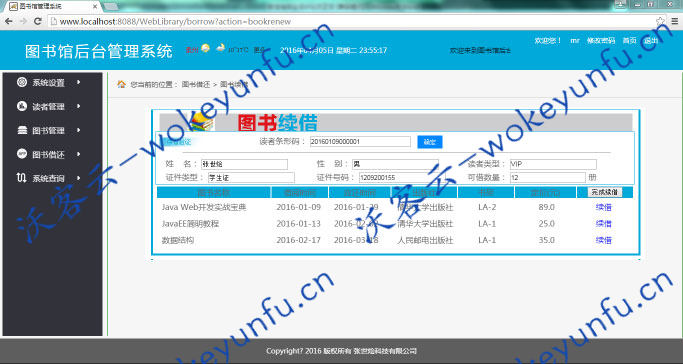The height and width of the screenshot is (364, 683).
Task: Click the books logo beside 图书续借
Action: tap(202, 121)
